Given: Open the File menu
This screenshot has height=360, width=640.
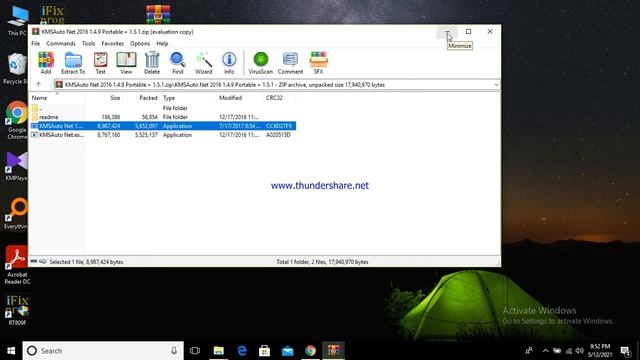Looking at the screenshot, I should click(x=36, y=43).
